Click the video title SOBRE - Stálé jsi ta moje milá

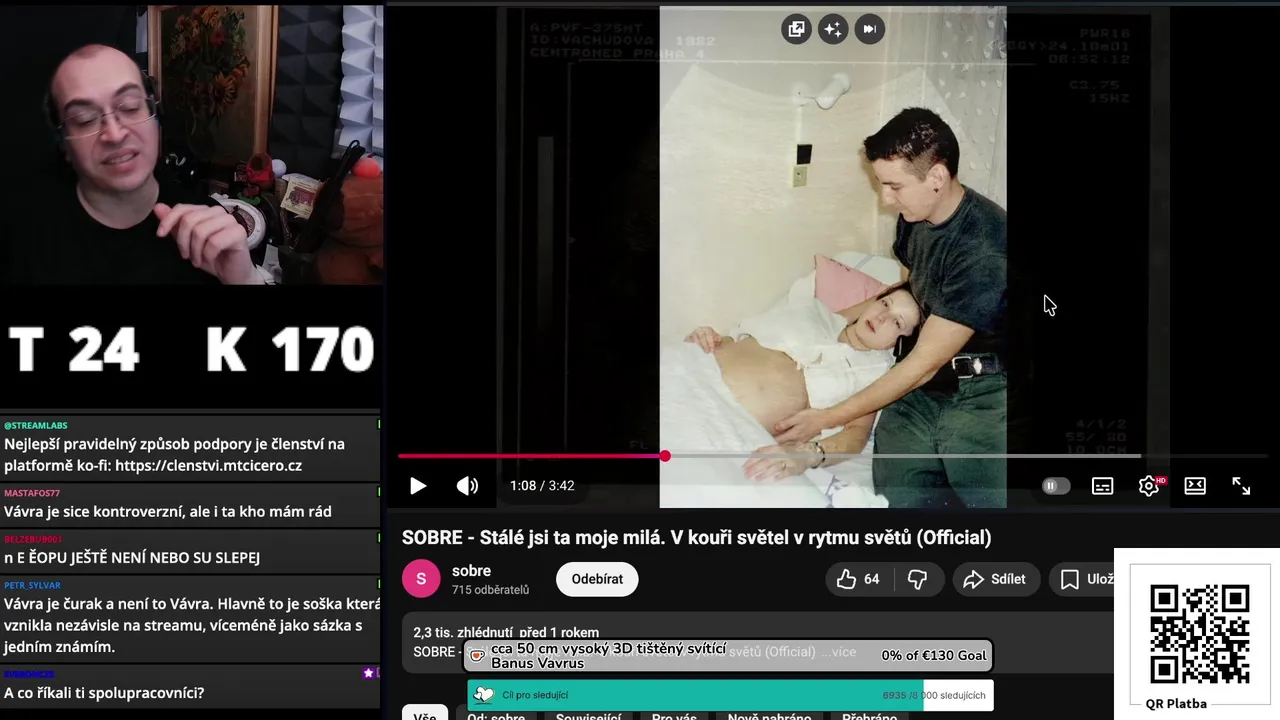[696, 538]
